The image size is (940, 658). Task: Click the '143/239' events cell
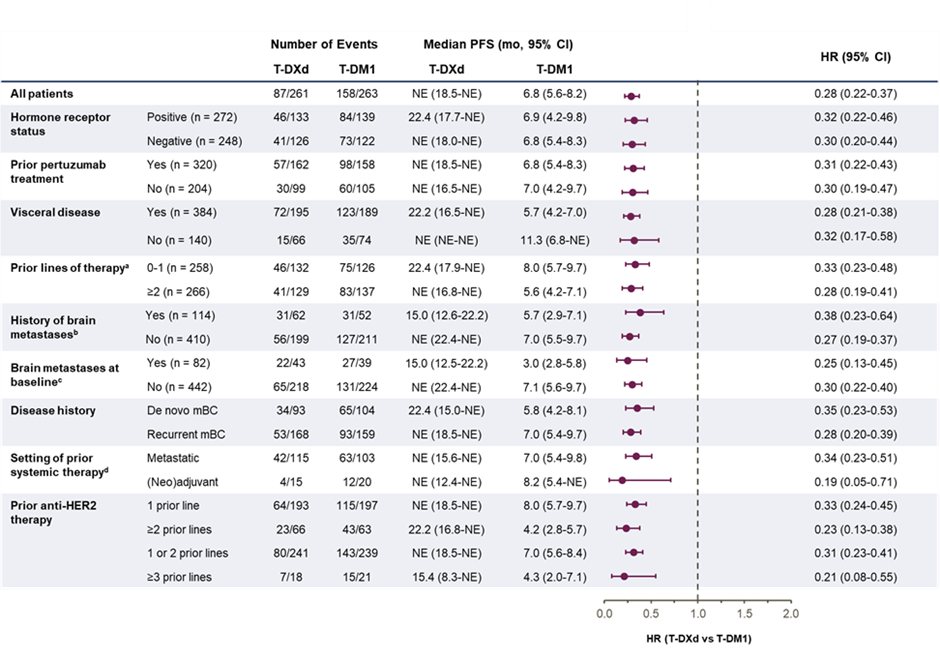357,553
